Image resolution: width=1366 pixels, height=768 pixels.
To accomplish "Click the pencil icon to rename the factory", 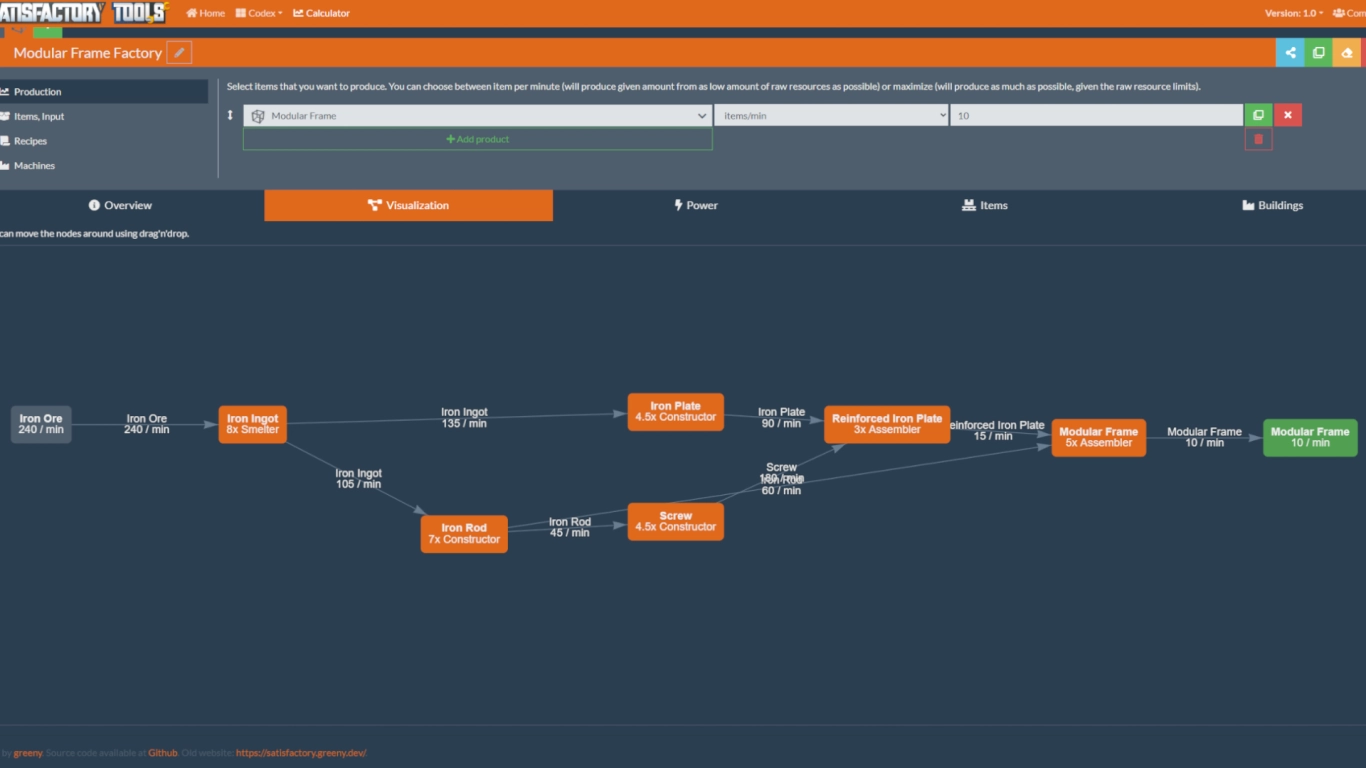I will point(178,52).
